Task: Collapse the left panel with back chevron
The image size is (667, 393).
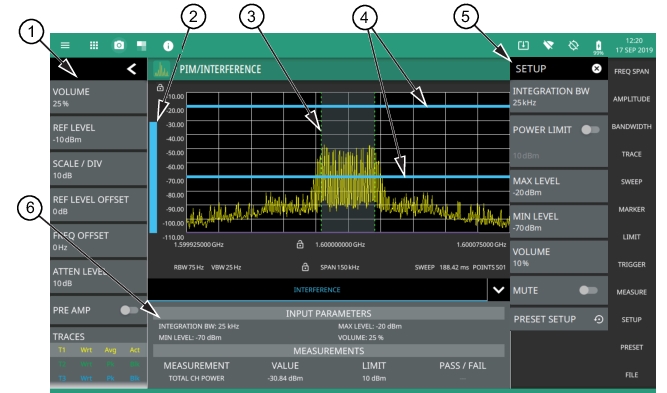Action: click(x=131, y=69)
